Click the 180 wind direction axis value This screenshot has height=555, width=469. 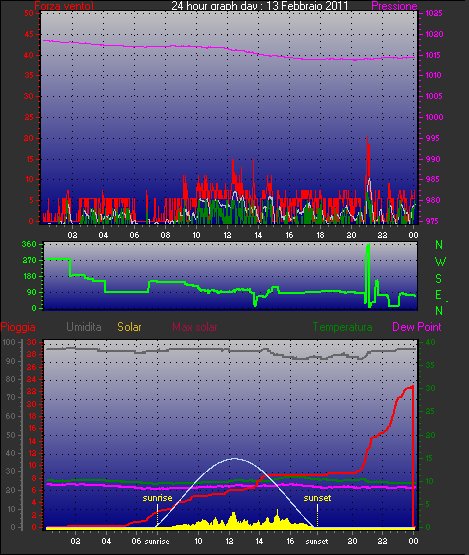pyautogui.click(x=29, y=276)
